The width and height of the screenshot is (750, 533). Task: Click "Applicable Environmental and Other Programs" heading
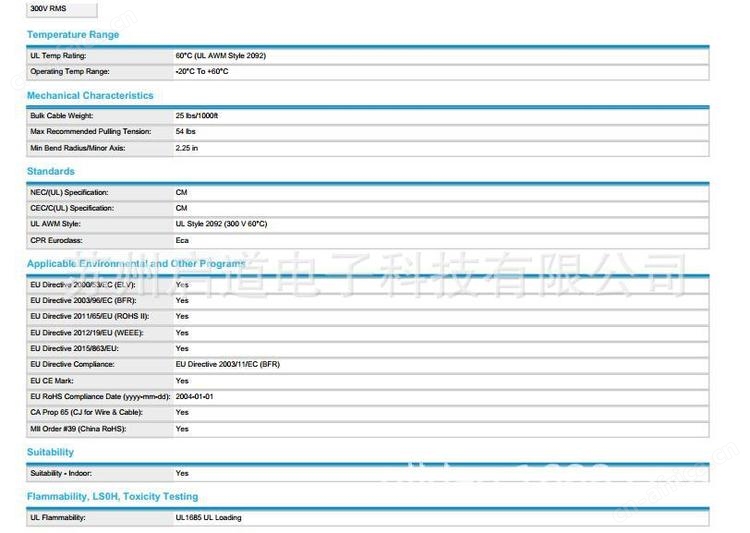[136, 264]
